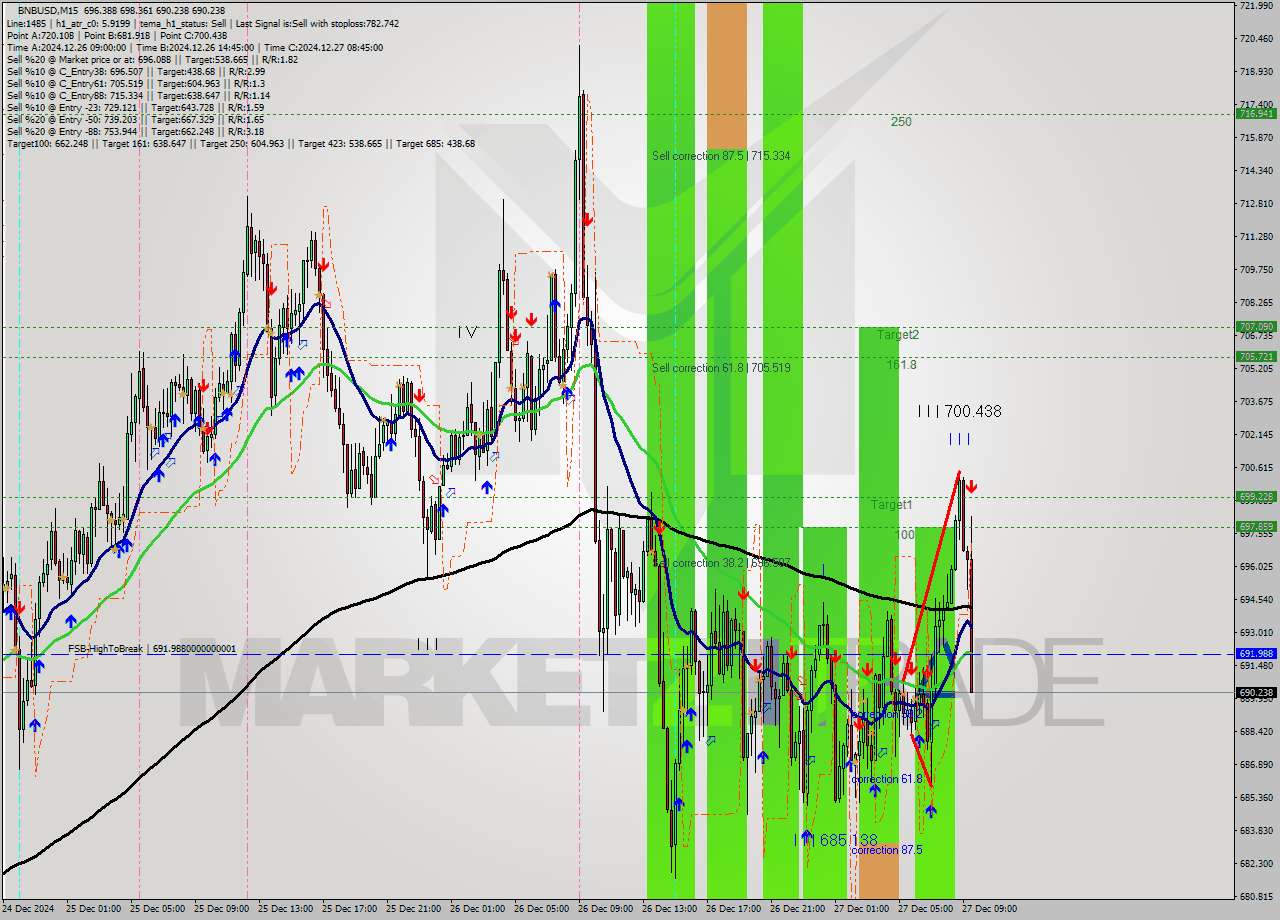Viewport: 1280px width, 920px height.
Task: Select the 711.280 price axis value
Action: point(1255,237)
